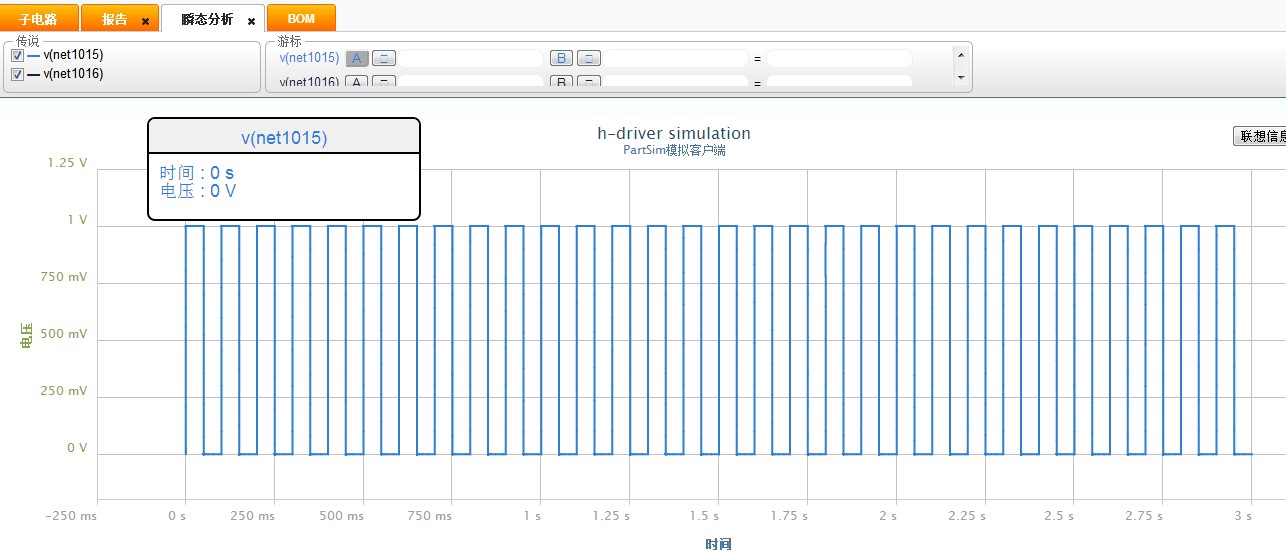Click the 时间 x-axis title
The height and width of the screenshot is (553, 1286).
pos(718,544)
